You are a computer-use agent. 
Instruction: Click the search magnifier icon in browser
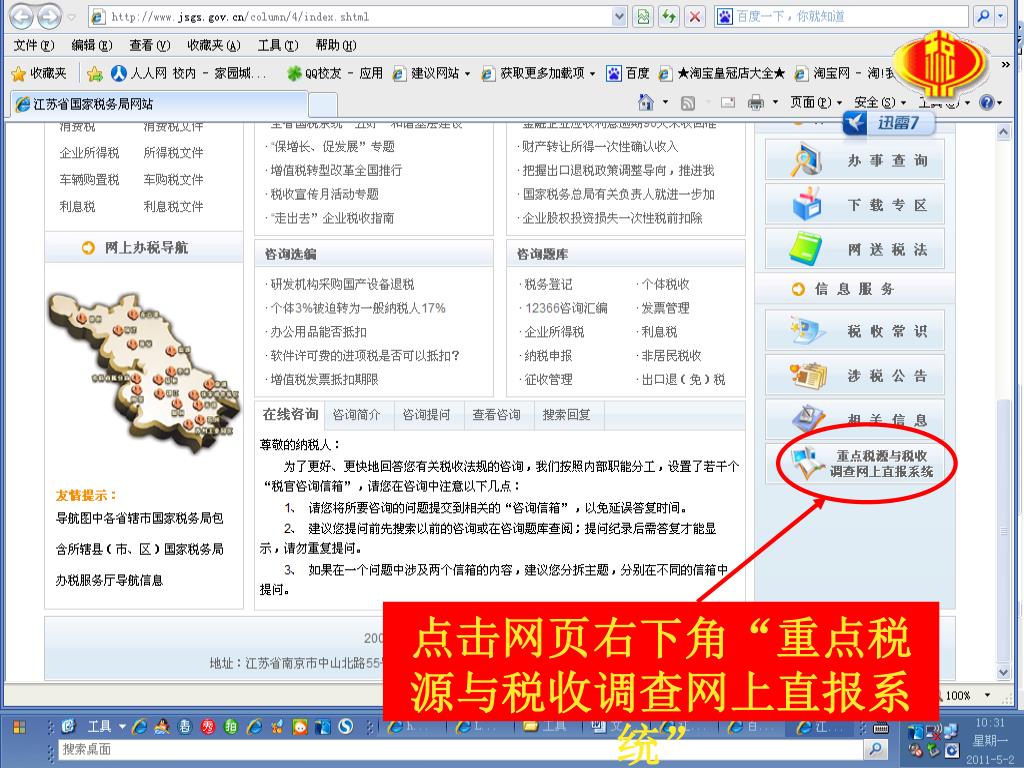click(x=982, y=17)
